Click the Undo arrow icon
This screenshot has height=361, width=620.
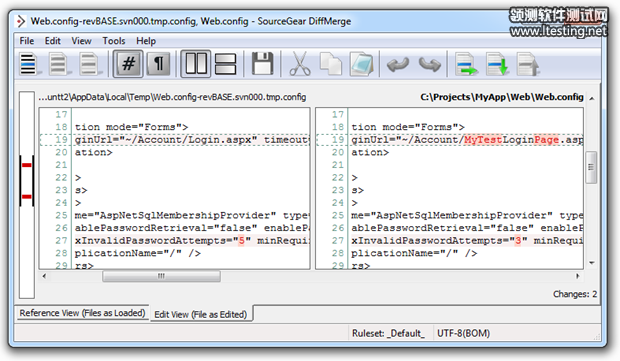(x=398, y=64)
